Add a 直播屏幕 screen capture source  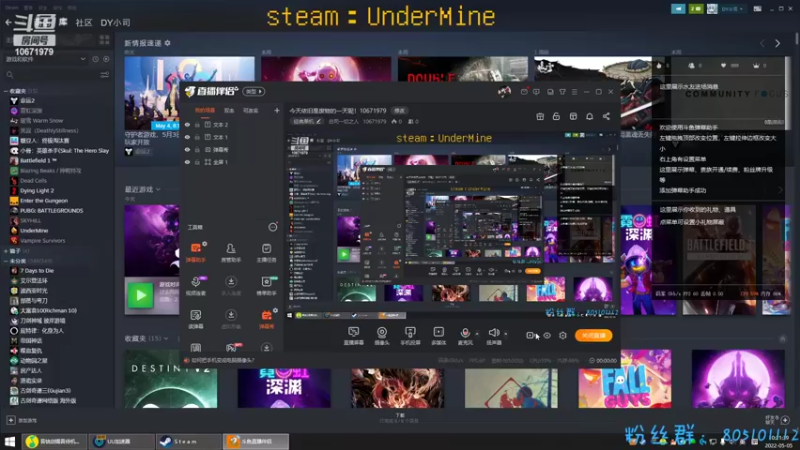click(x=354, y=336)
